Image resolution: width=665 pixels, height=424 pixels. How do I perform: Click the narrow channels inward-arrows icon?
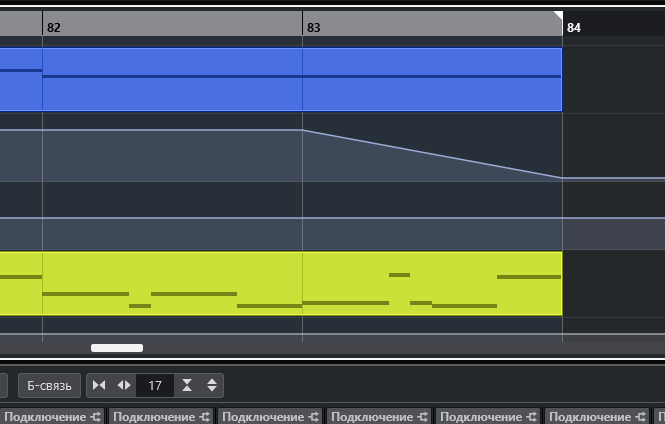pyautogui.click(x=99, y=386)
